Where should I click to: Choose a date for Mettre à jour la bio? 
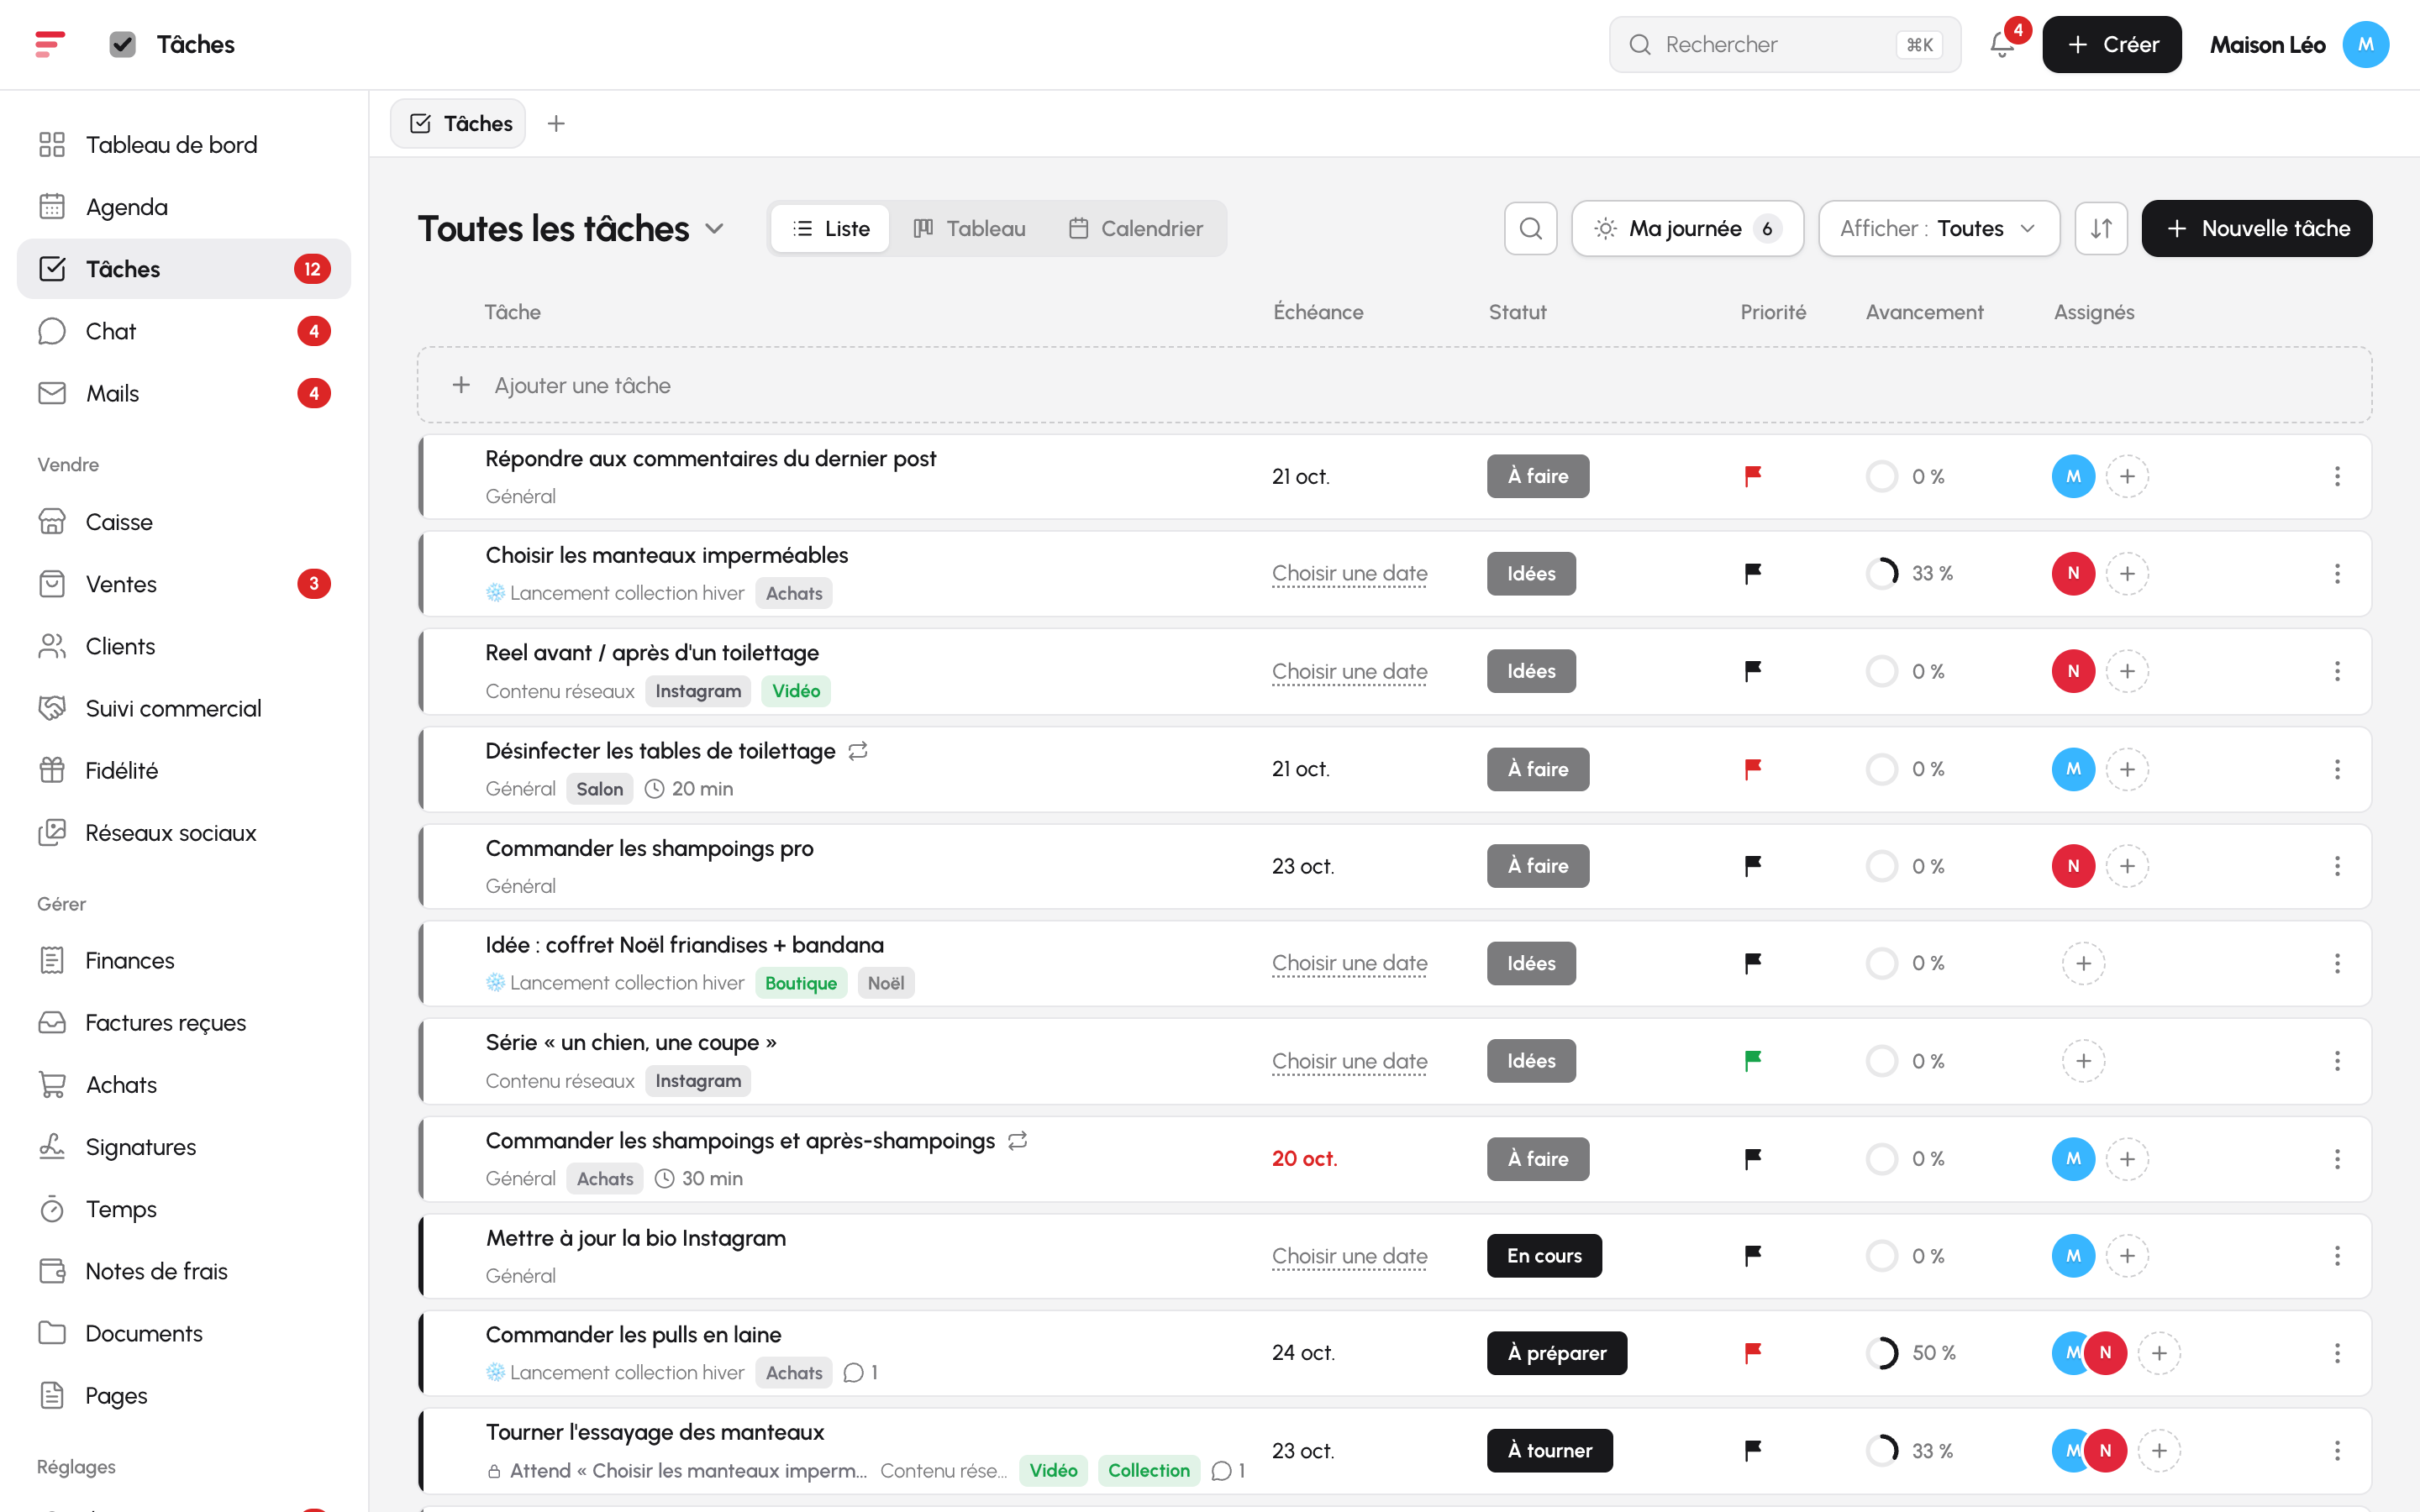(1349, 1256)
